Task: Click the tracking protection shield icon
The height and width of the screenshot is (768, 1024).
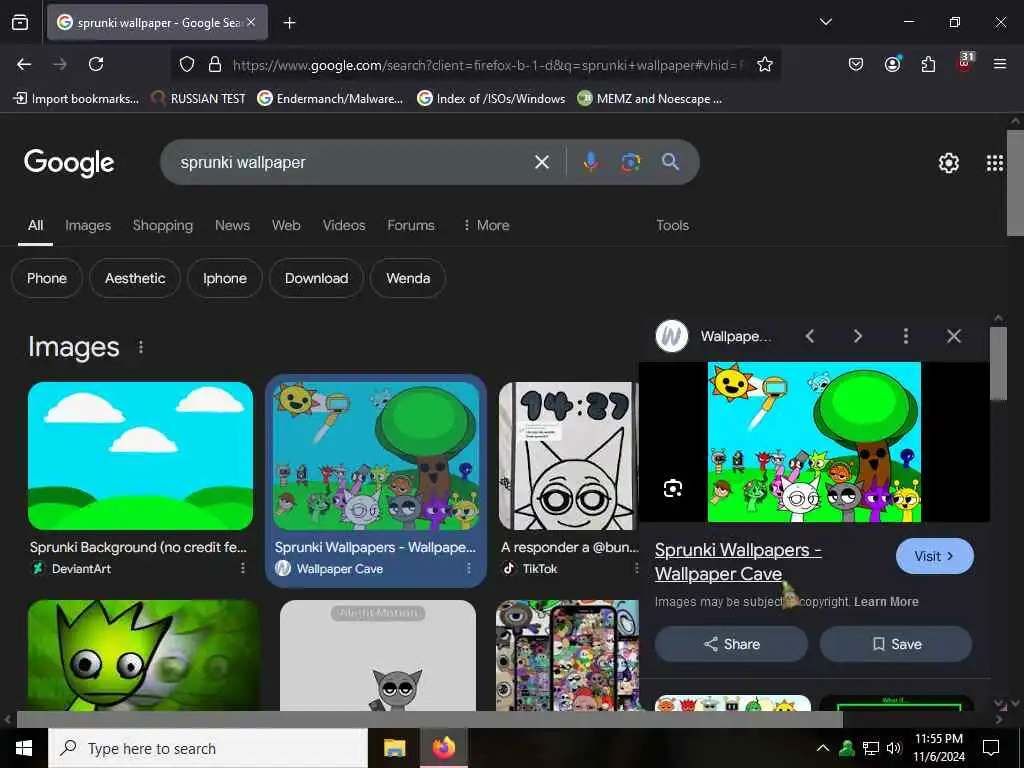Action: tap(187, 64)
